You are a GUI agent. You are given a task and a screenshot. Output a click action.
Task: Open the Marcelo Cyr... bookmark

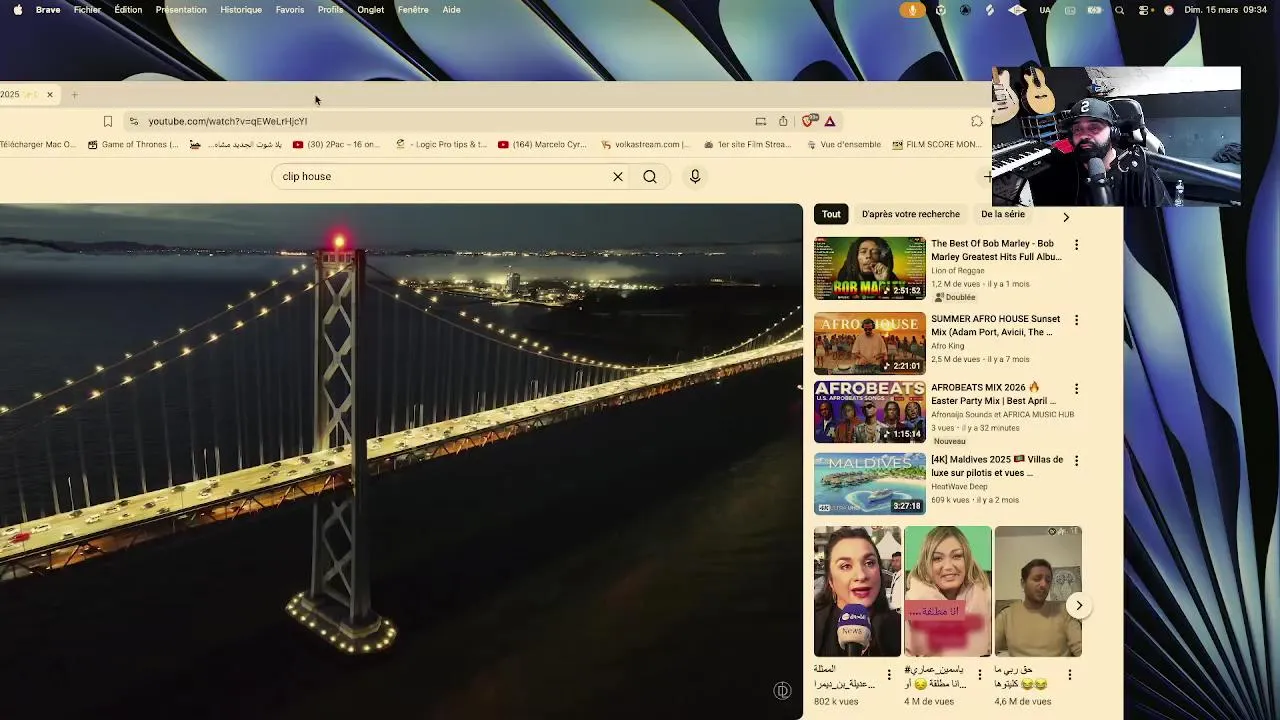542,144
